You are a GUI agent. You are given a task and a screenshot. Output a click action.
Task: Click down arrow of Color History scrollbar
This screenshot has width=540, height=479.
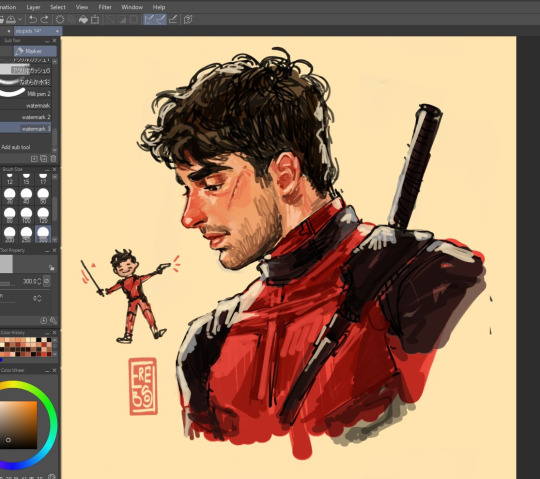pos(54,354)
